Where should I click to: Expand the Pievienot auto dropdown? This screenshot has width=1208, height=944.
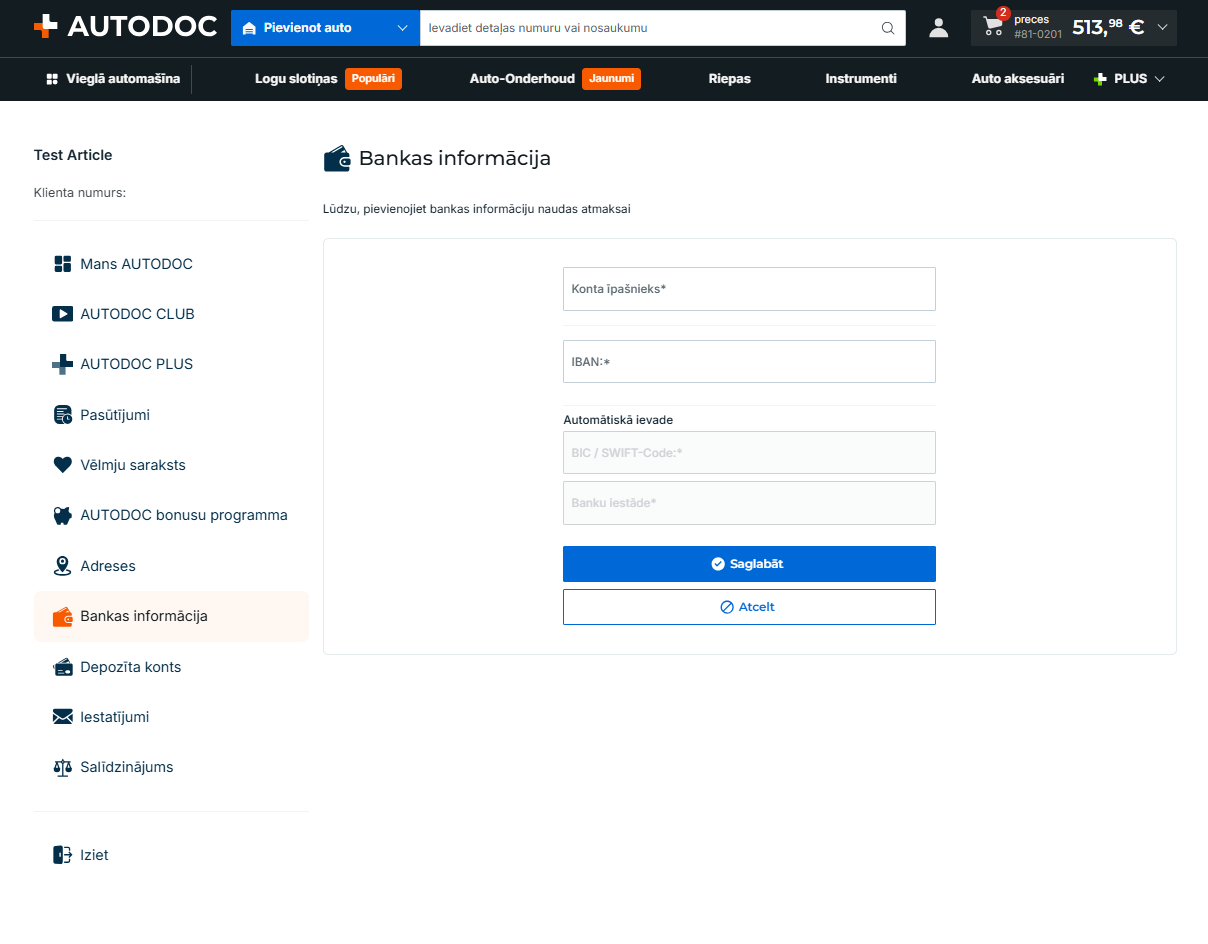(402, 28)
